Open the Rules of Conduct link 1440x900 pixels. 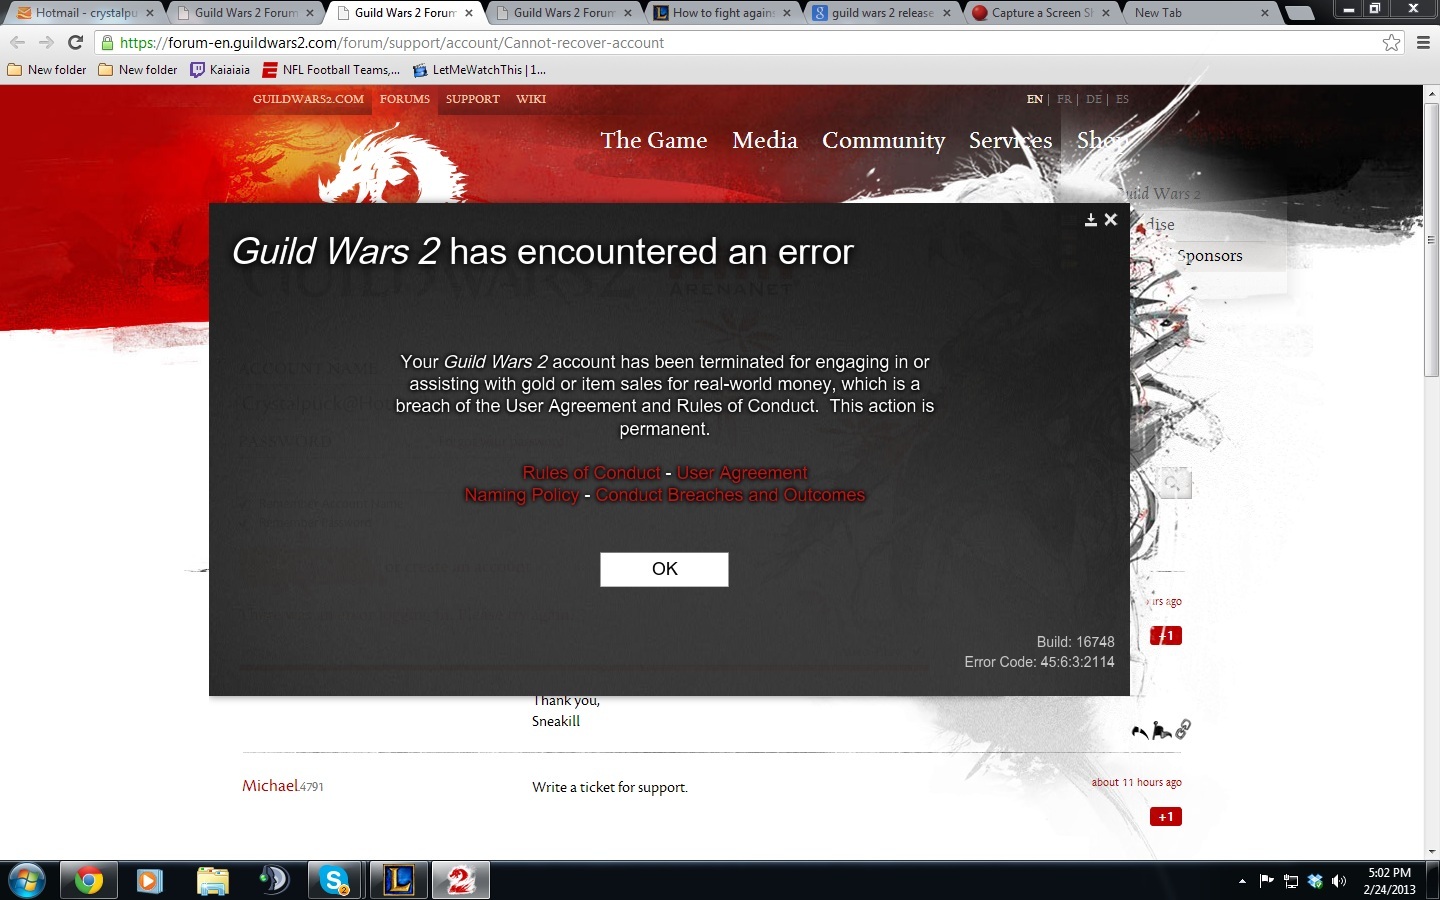pos(591,473)
